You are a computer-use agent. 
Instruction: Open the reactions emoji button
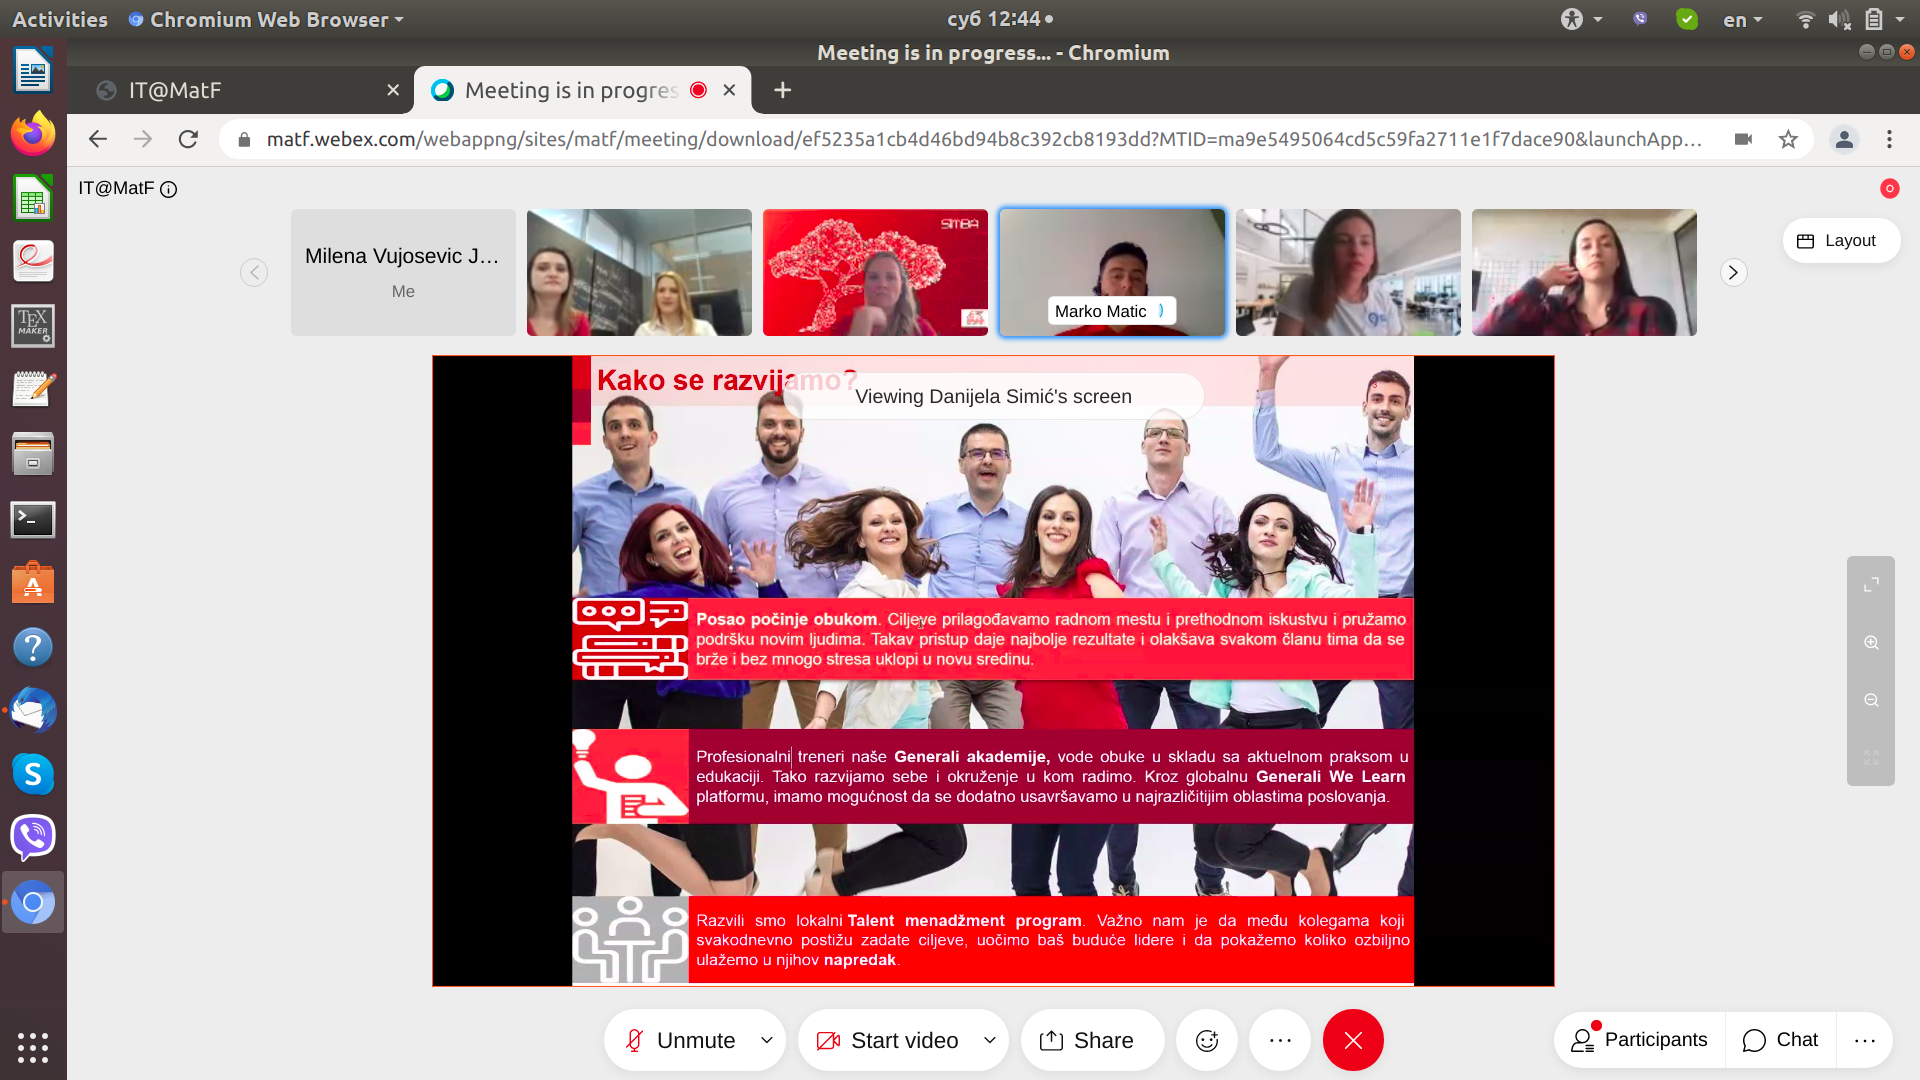[x=1207, y=1040]
